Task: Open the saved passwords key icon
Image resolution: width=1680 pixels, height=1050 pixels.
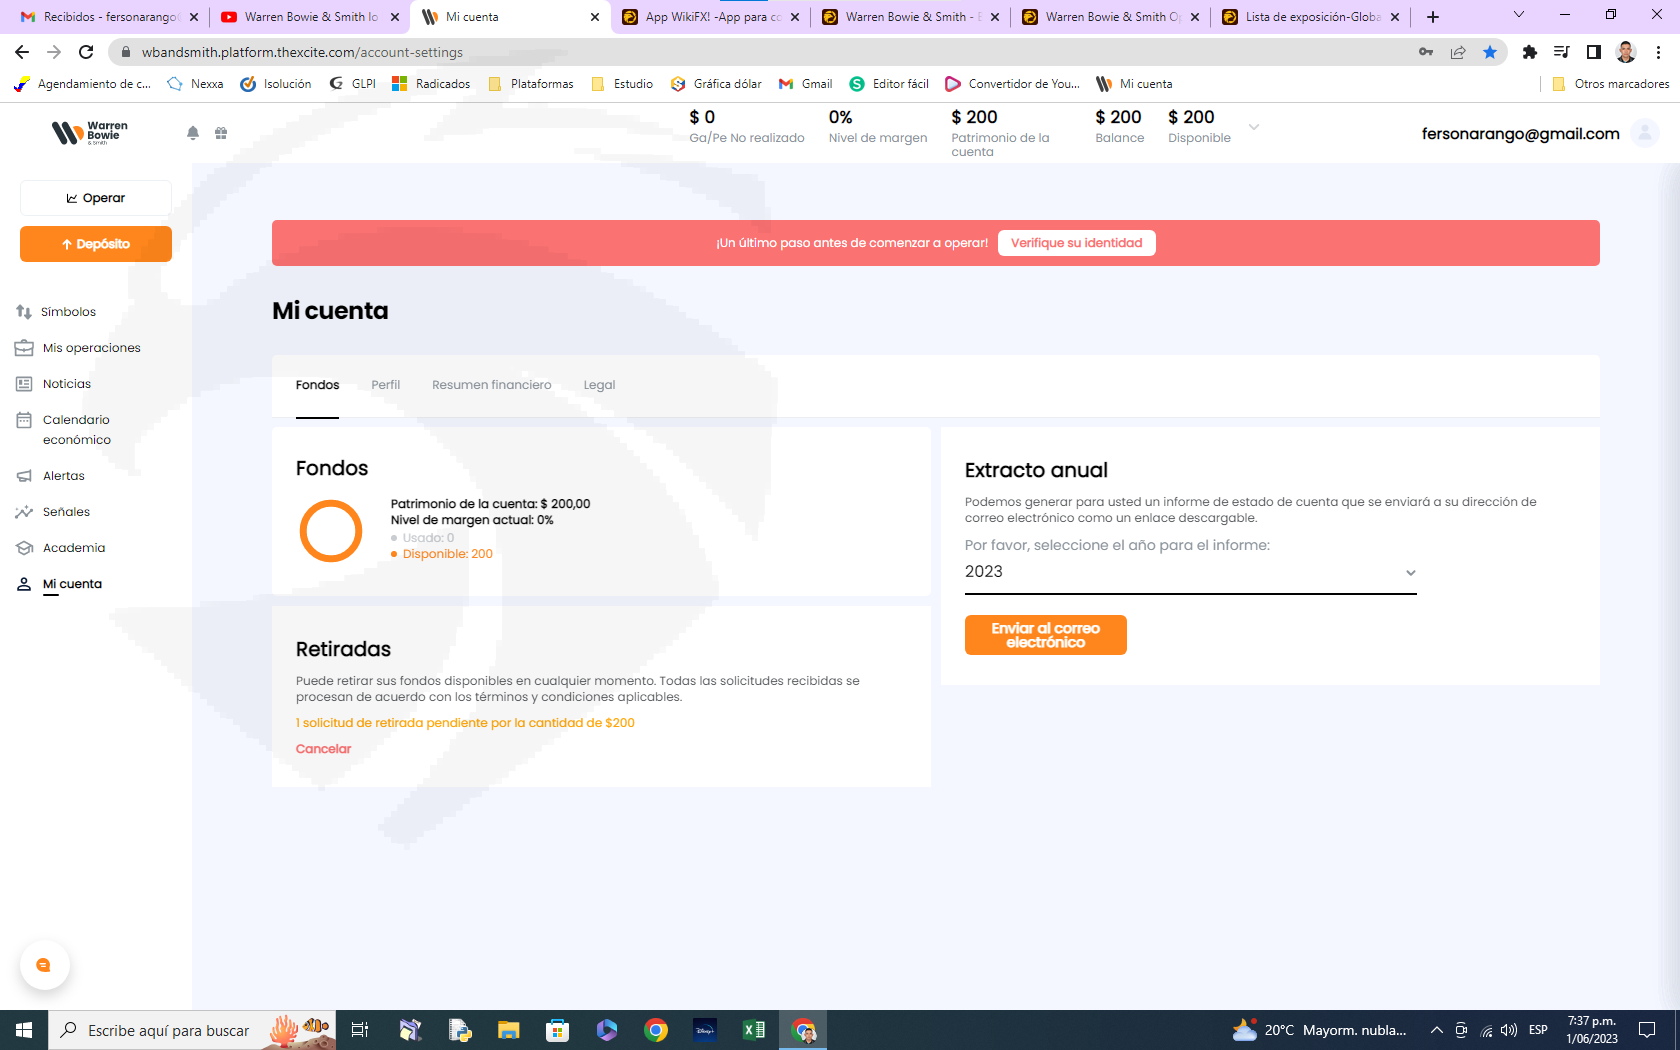Action: [x=1426, y=52]
